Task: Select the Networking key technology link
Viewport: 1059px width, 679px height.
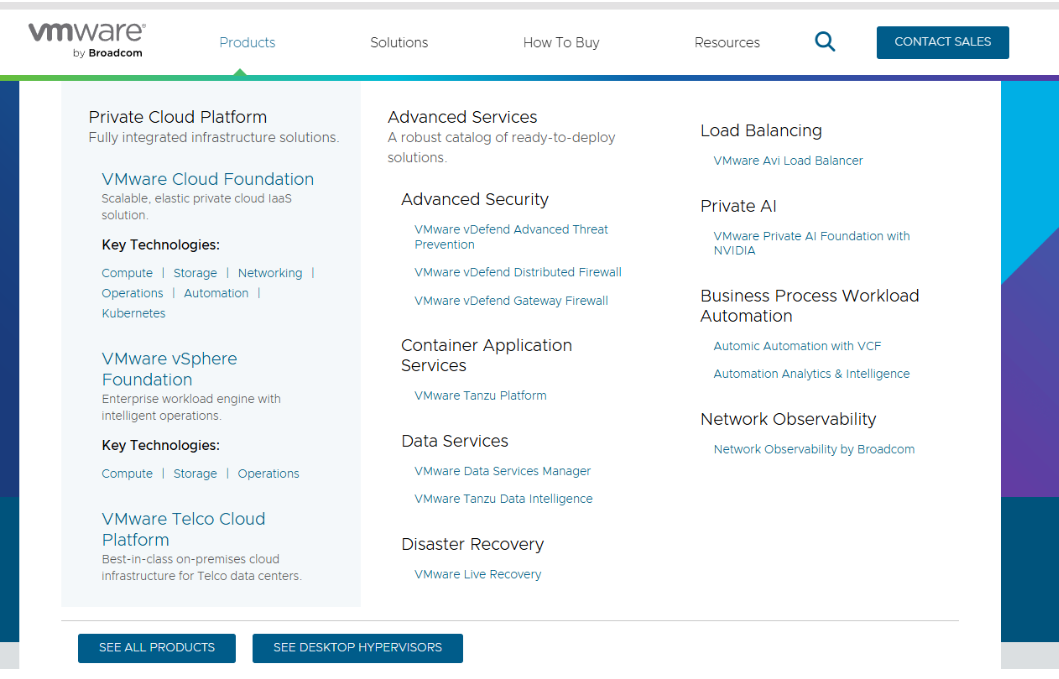Action: (270, 273)
